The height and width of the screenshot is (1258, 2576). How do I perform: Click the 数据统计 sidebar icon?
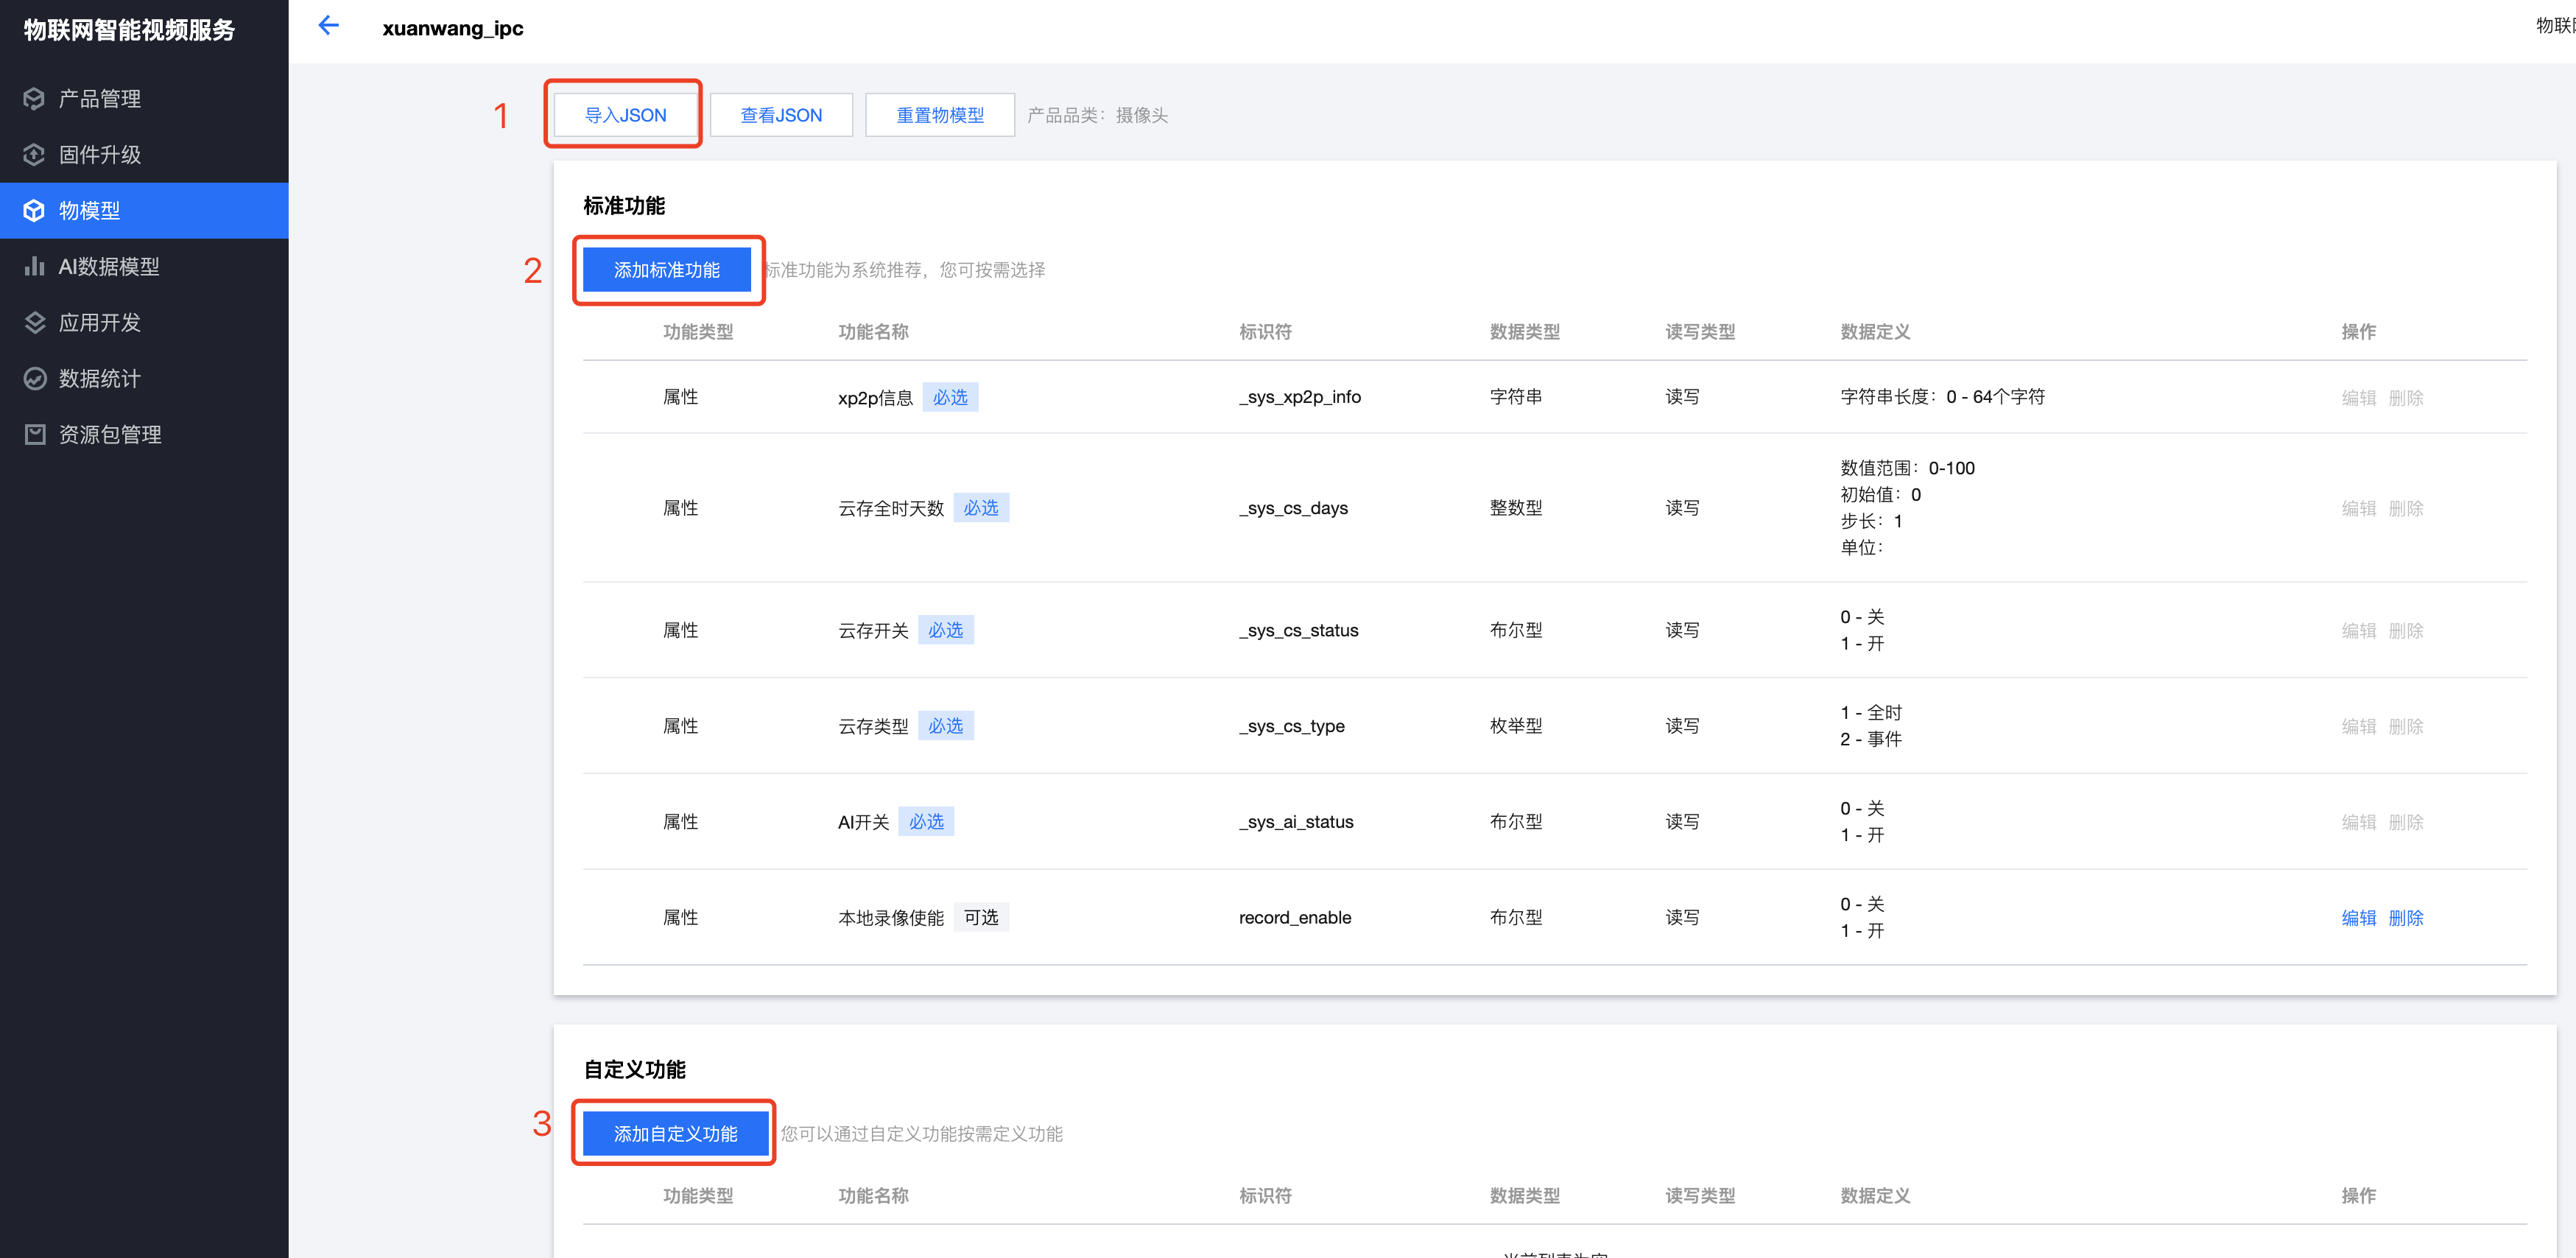coord(35,378)
